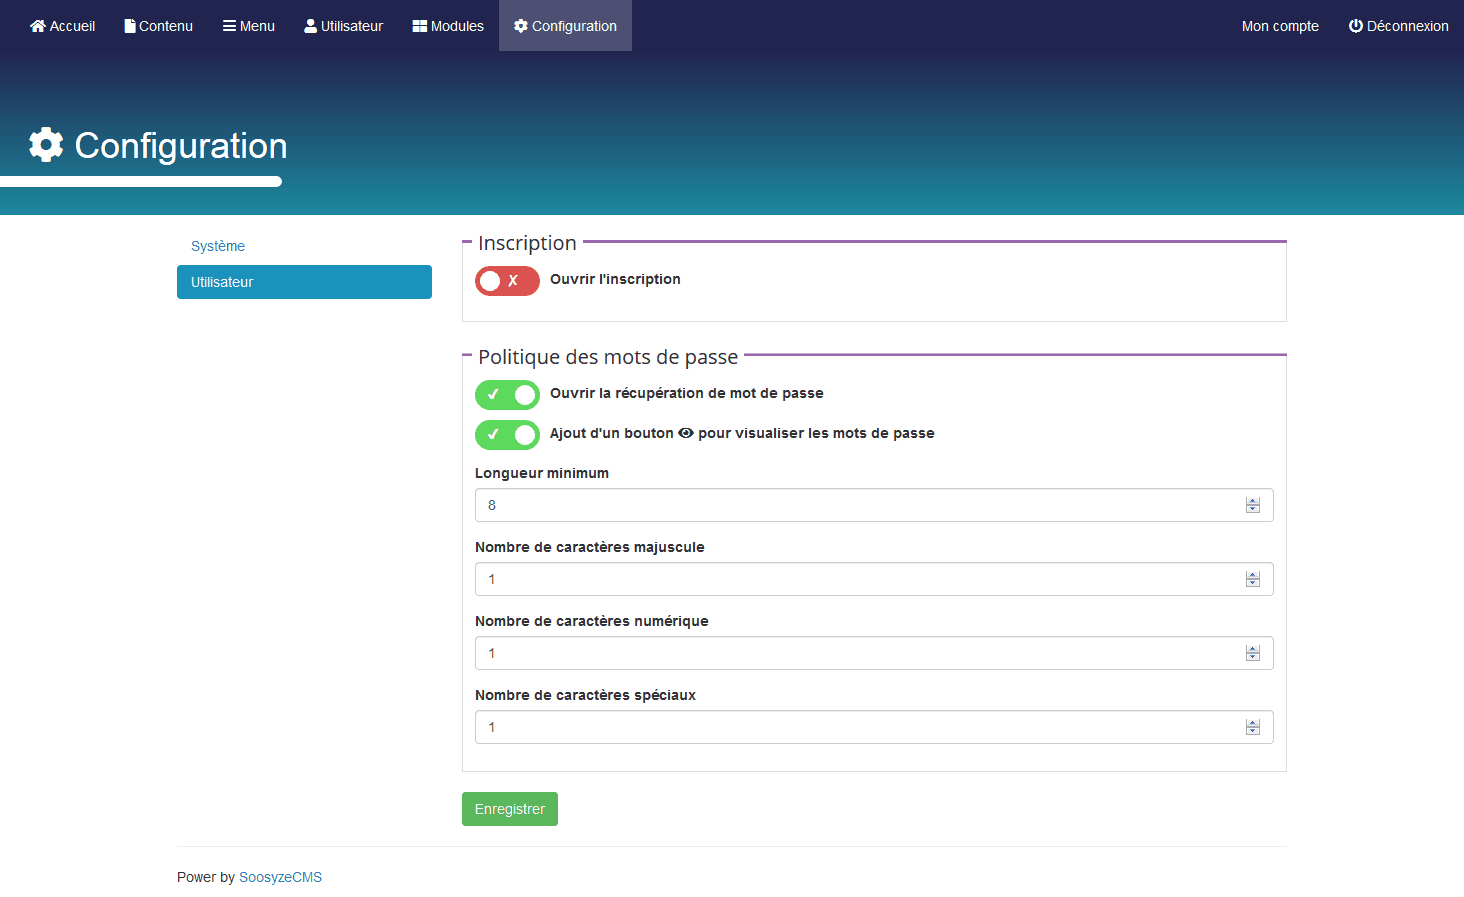Open Contenu via its file icon

(x=130, y=26)
